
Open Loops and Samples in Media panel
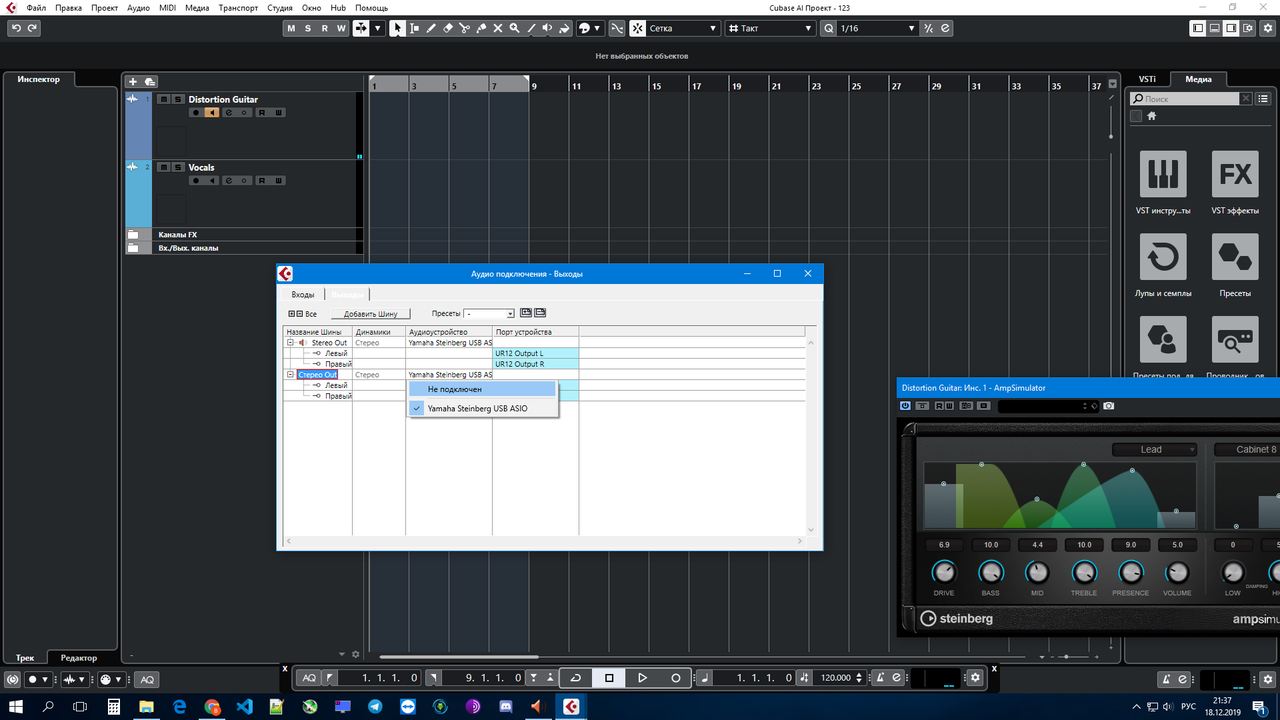1163,258
